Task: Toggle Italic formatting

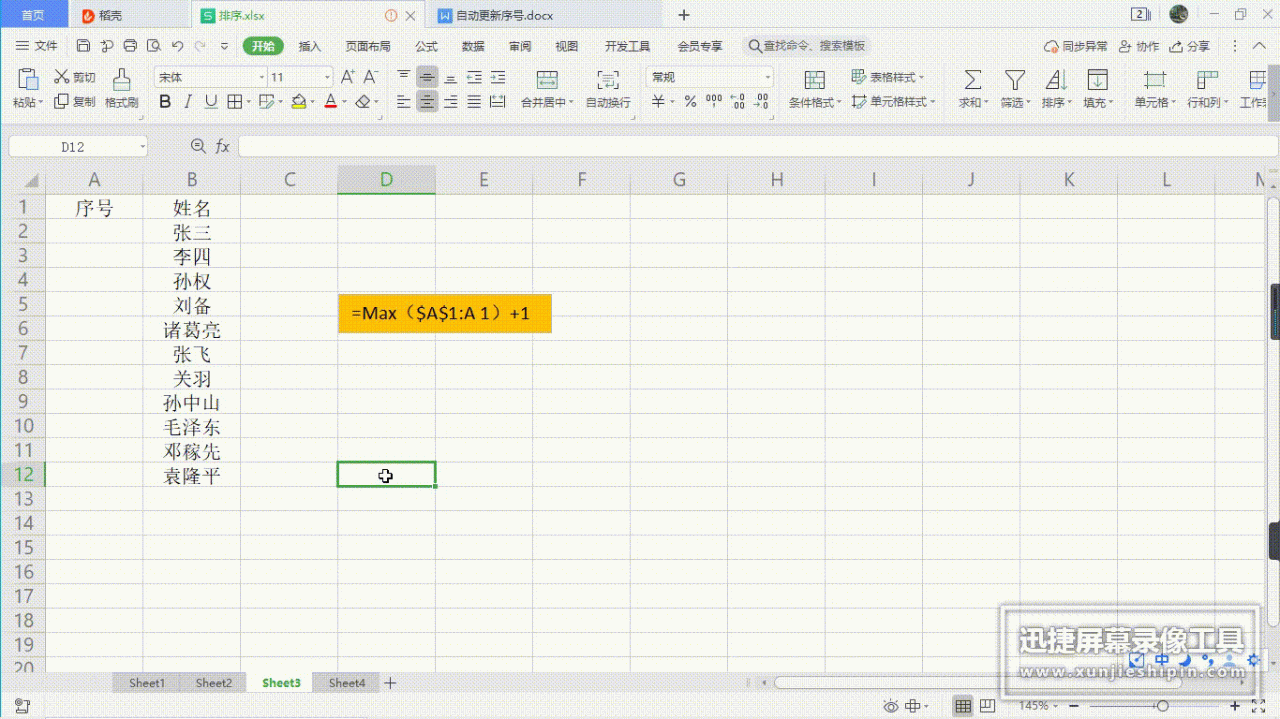Action: [x=189, y=102]
